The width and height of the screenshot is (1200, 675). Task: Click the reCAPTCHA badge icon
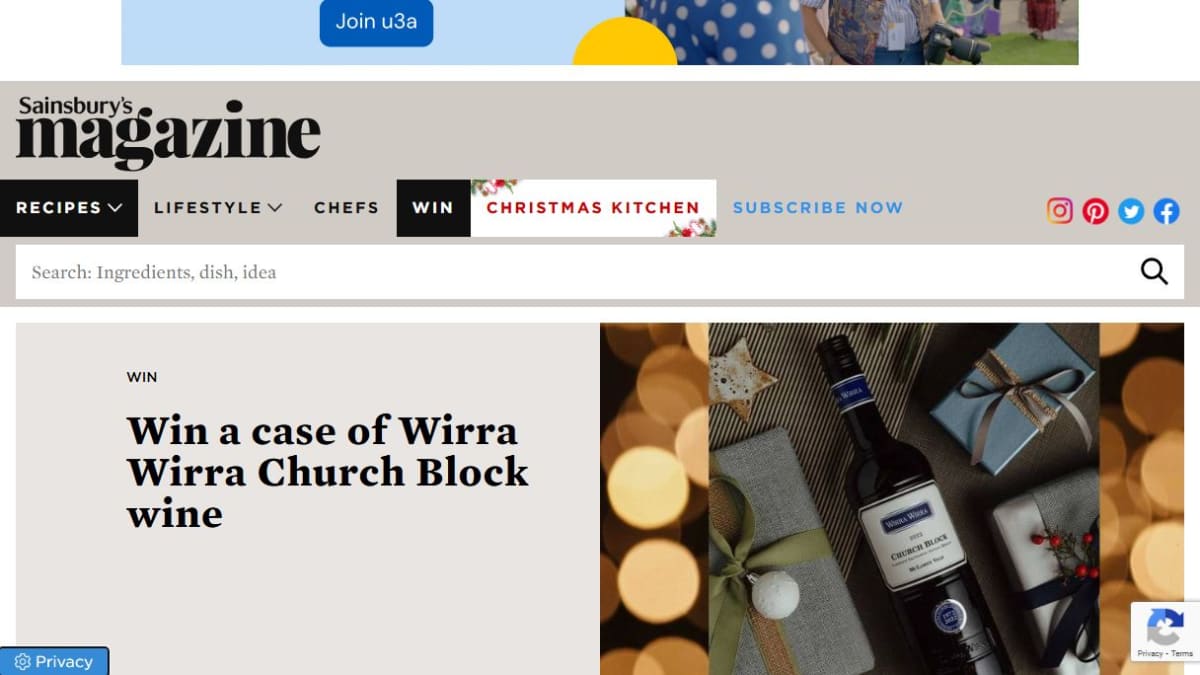pos(1165,631)
